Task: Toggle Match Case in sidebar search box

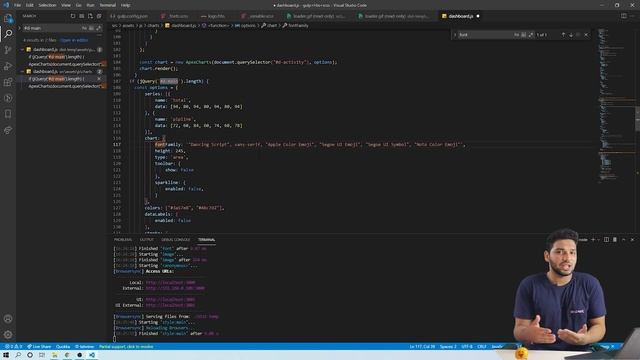Action: (x=84, y=28)
